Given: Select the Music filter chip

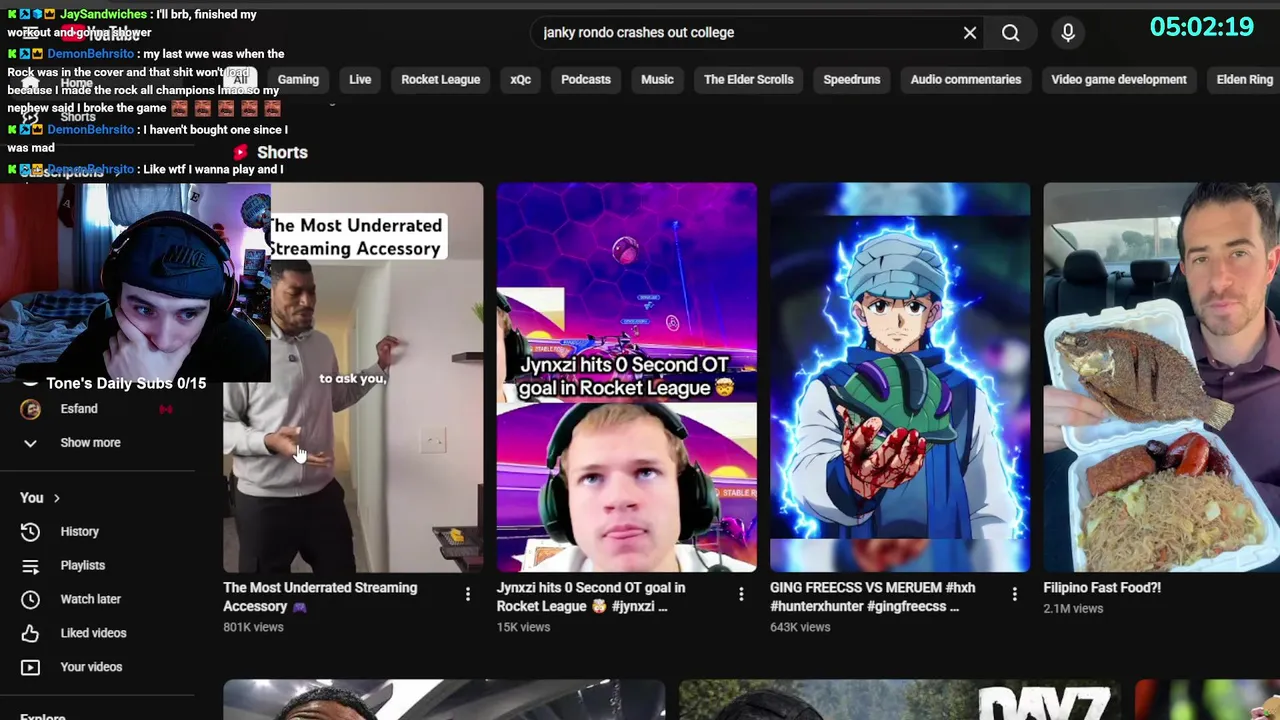Looking at the screenshot, I should [657, 80].
